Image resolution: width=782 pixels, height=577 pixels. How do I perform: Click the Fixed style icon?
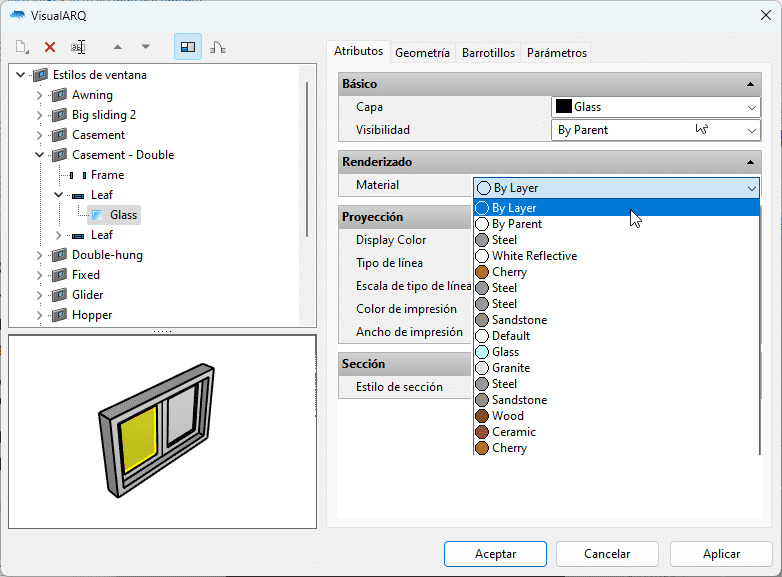[59, 275]
